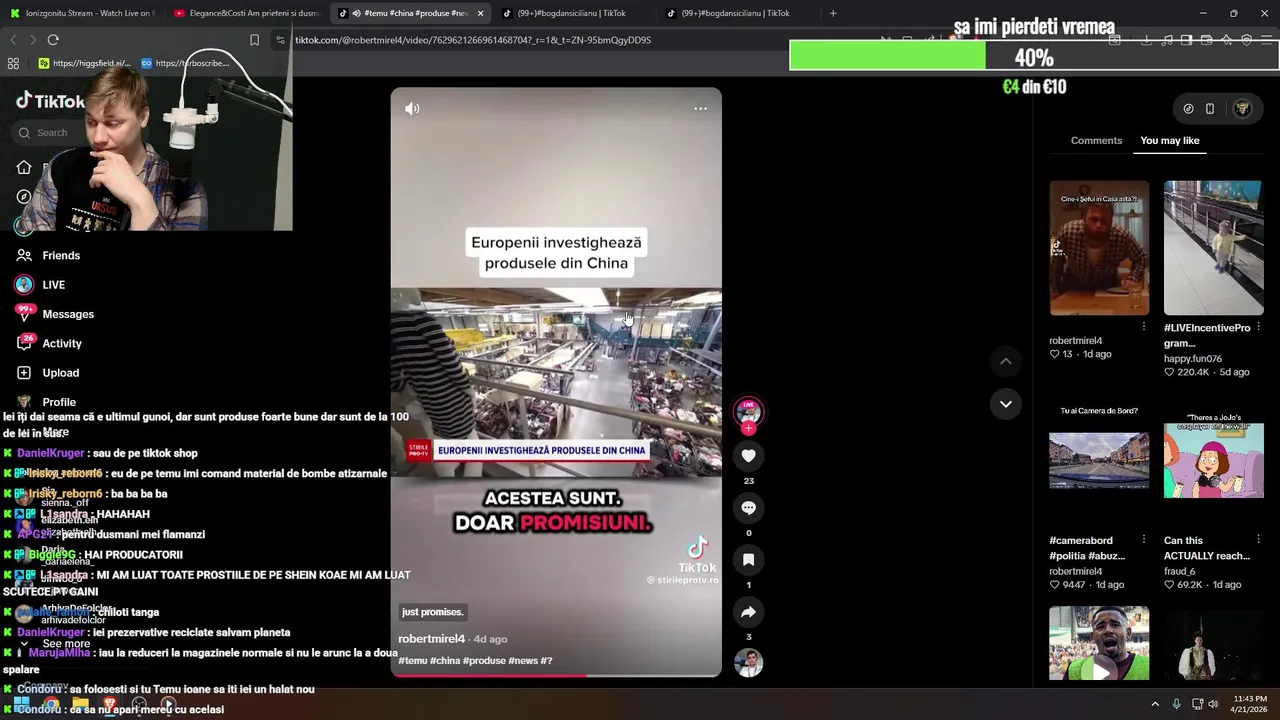Viewport: 1280px width, 720px height.
Task: Expand See more in sidebar following list
Action: pos(65,644)
